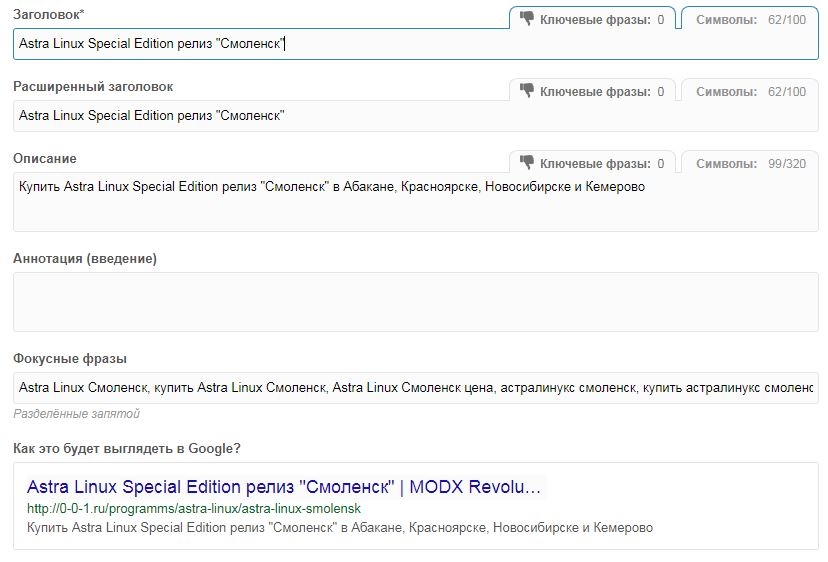
Task: Click the green 0-0-1.ru preview URL
Action: pyautogui.click(x=194, y=509)
